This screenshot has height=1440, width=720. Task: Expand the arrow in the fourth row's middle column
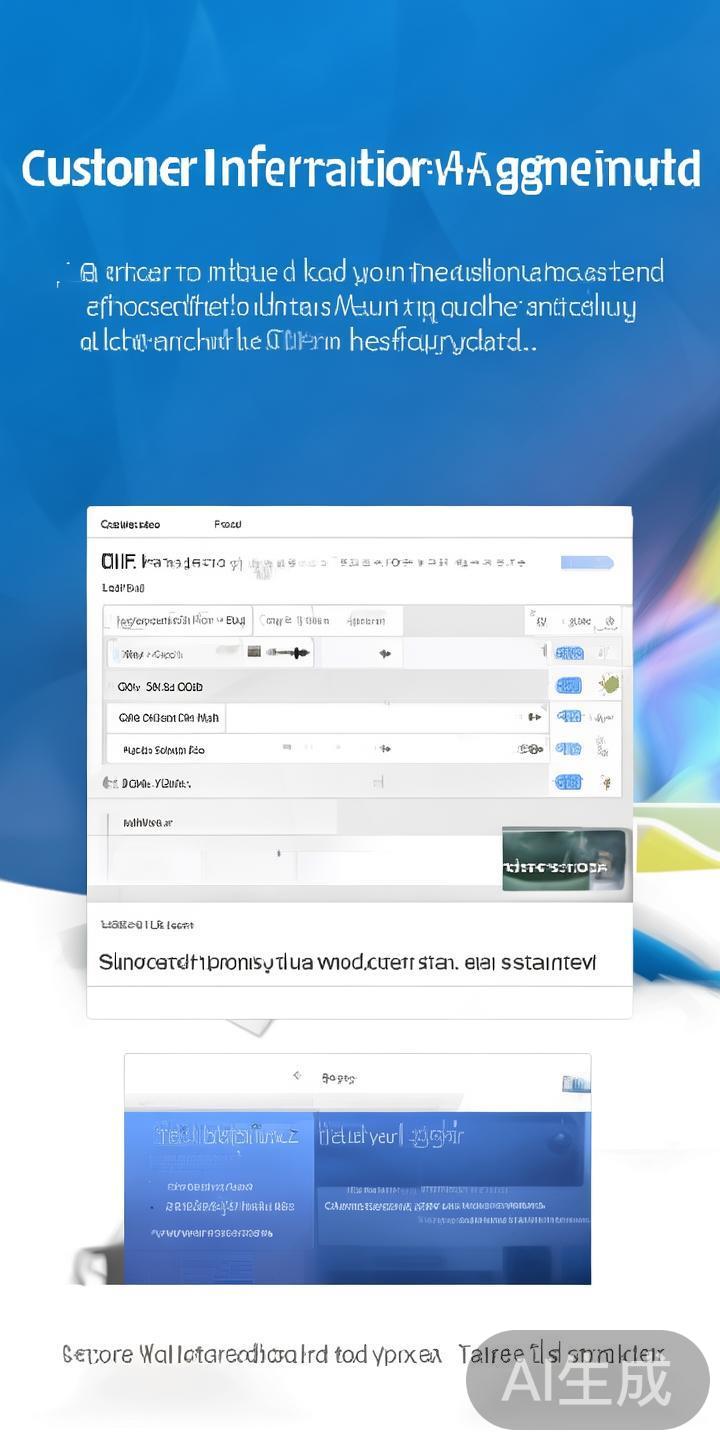pos(381,749)
